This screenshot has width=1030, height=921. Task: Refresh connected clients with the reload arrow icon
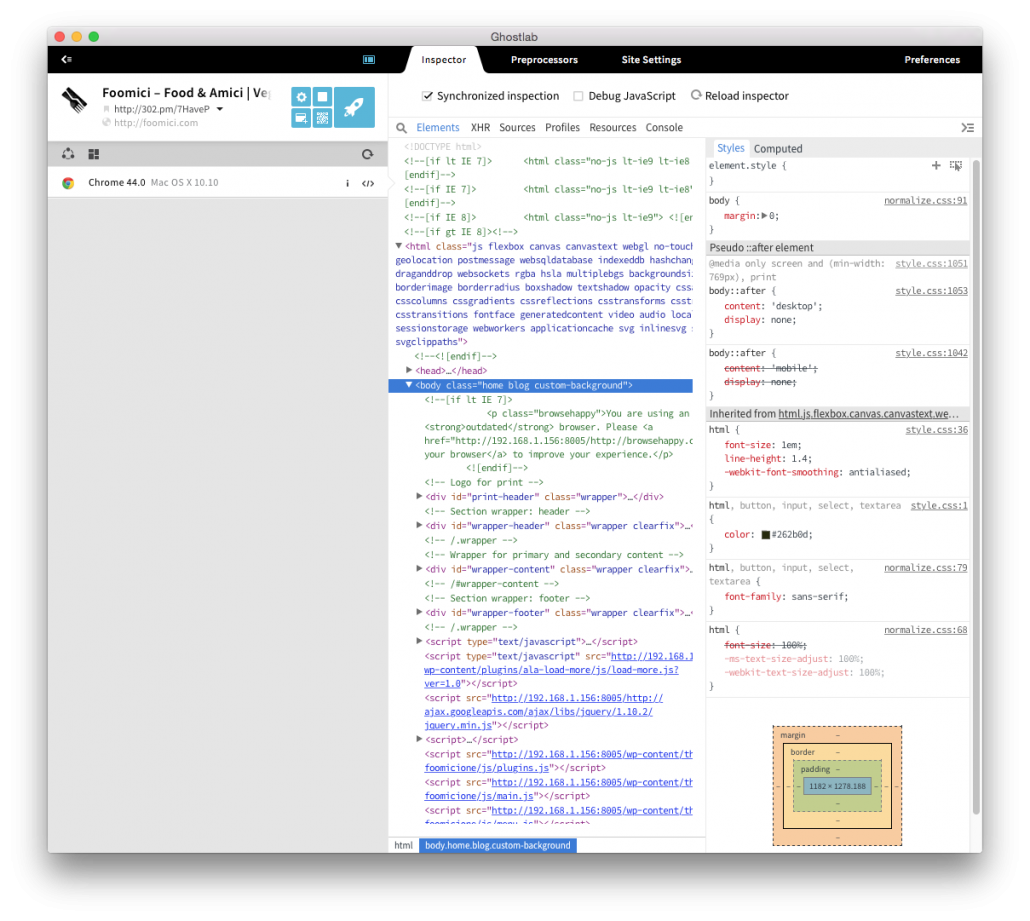click(367, 153)
